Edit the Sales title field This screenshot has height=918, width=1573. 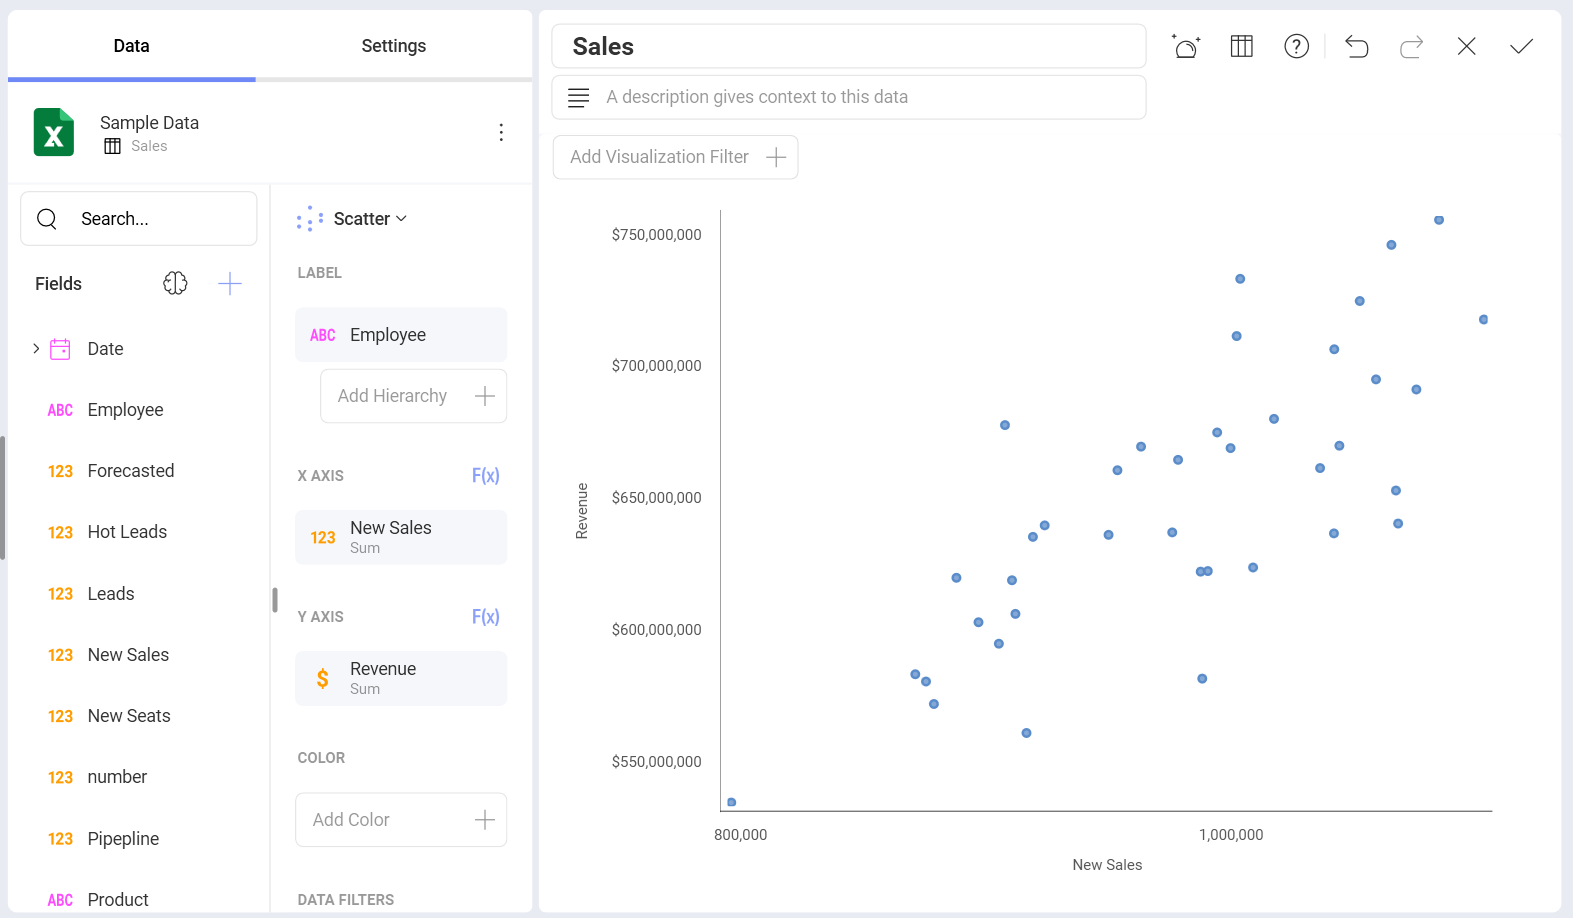[x=849, y=46]
